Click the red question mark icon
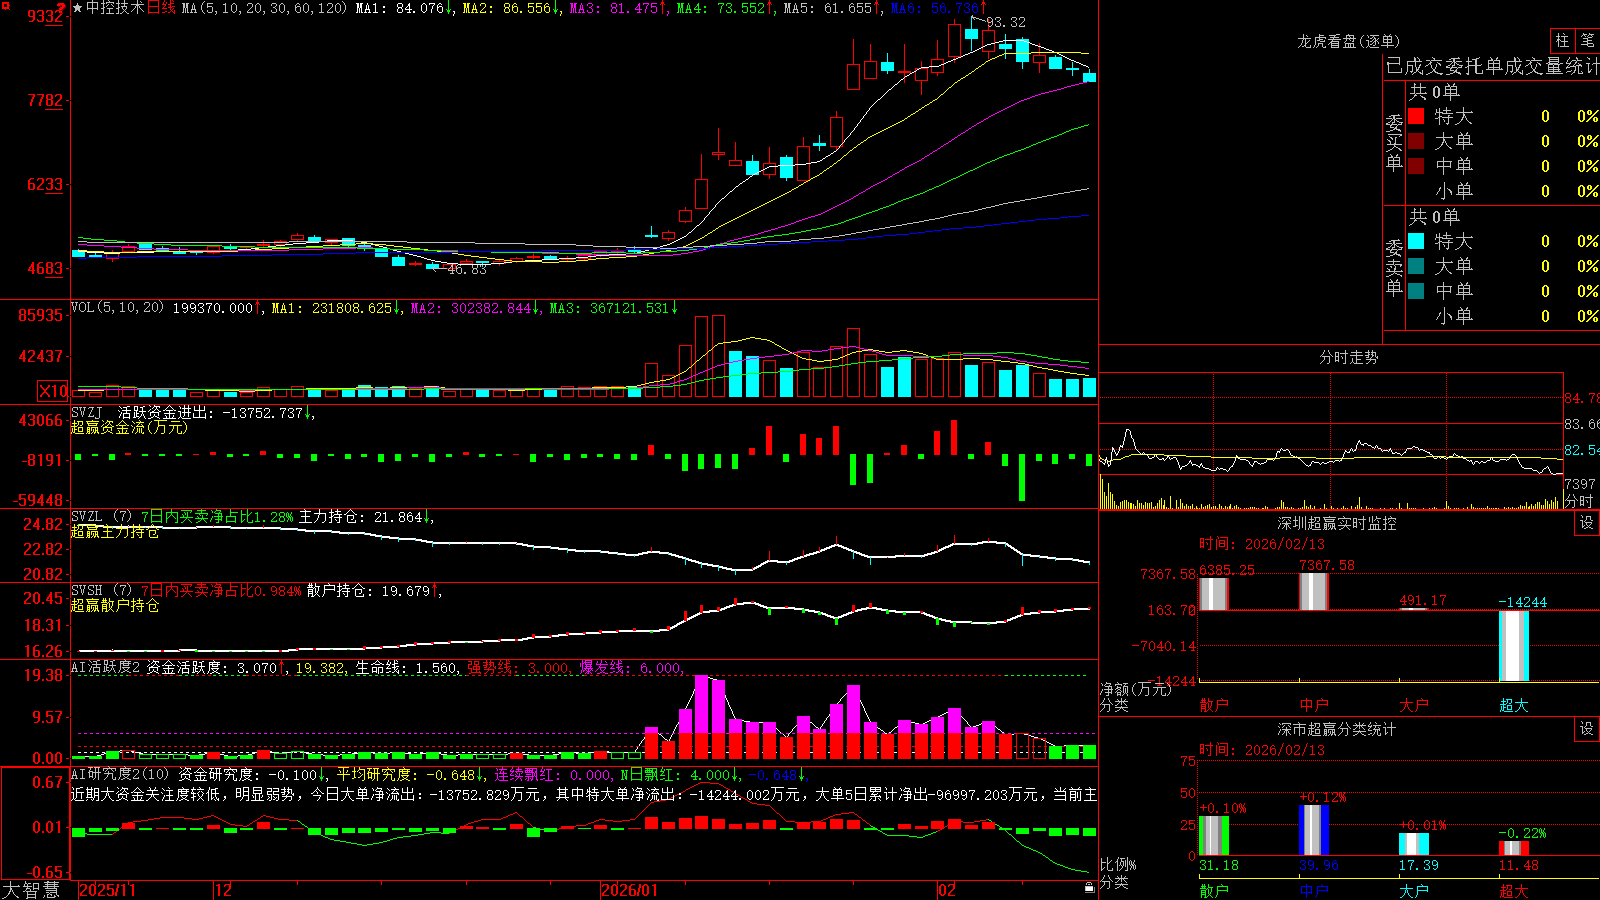This screenshot has height=900, width=1600. [x=62, y=9]
